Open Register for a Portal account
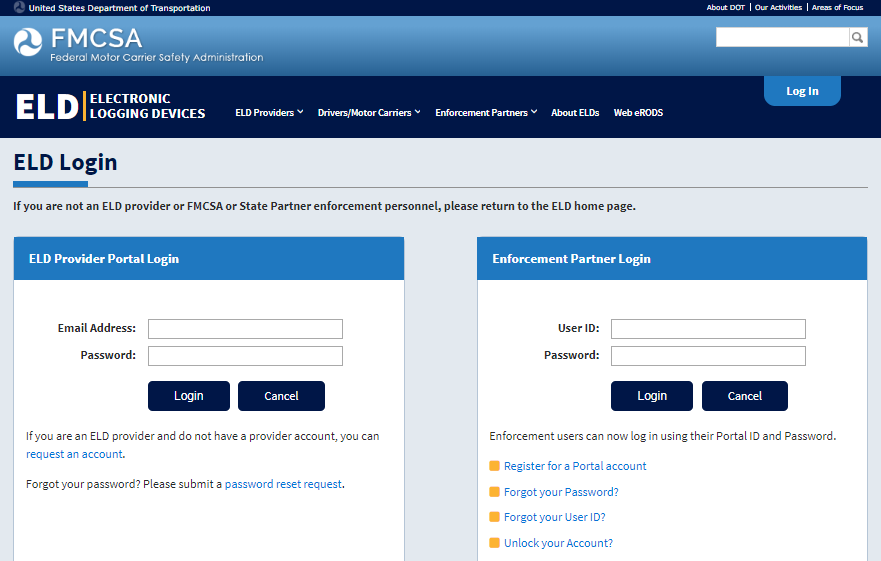This screenshot has height=561, width=881. [575, 466]
